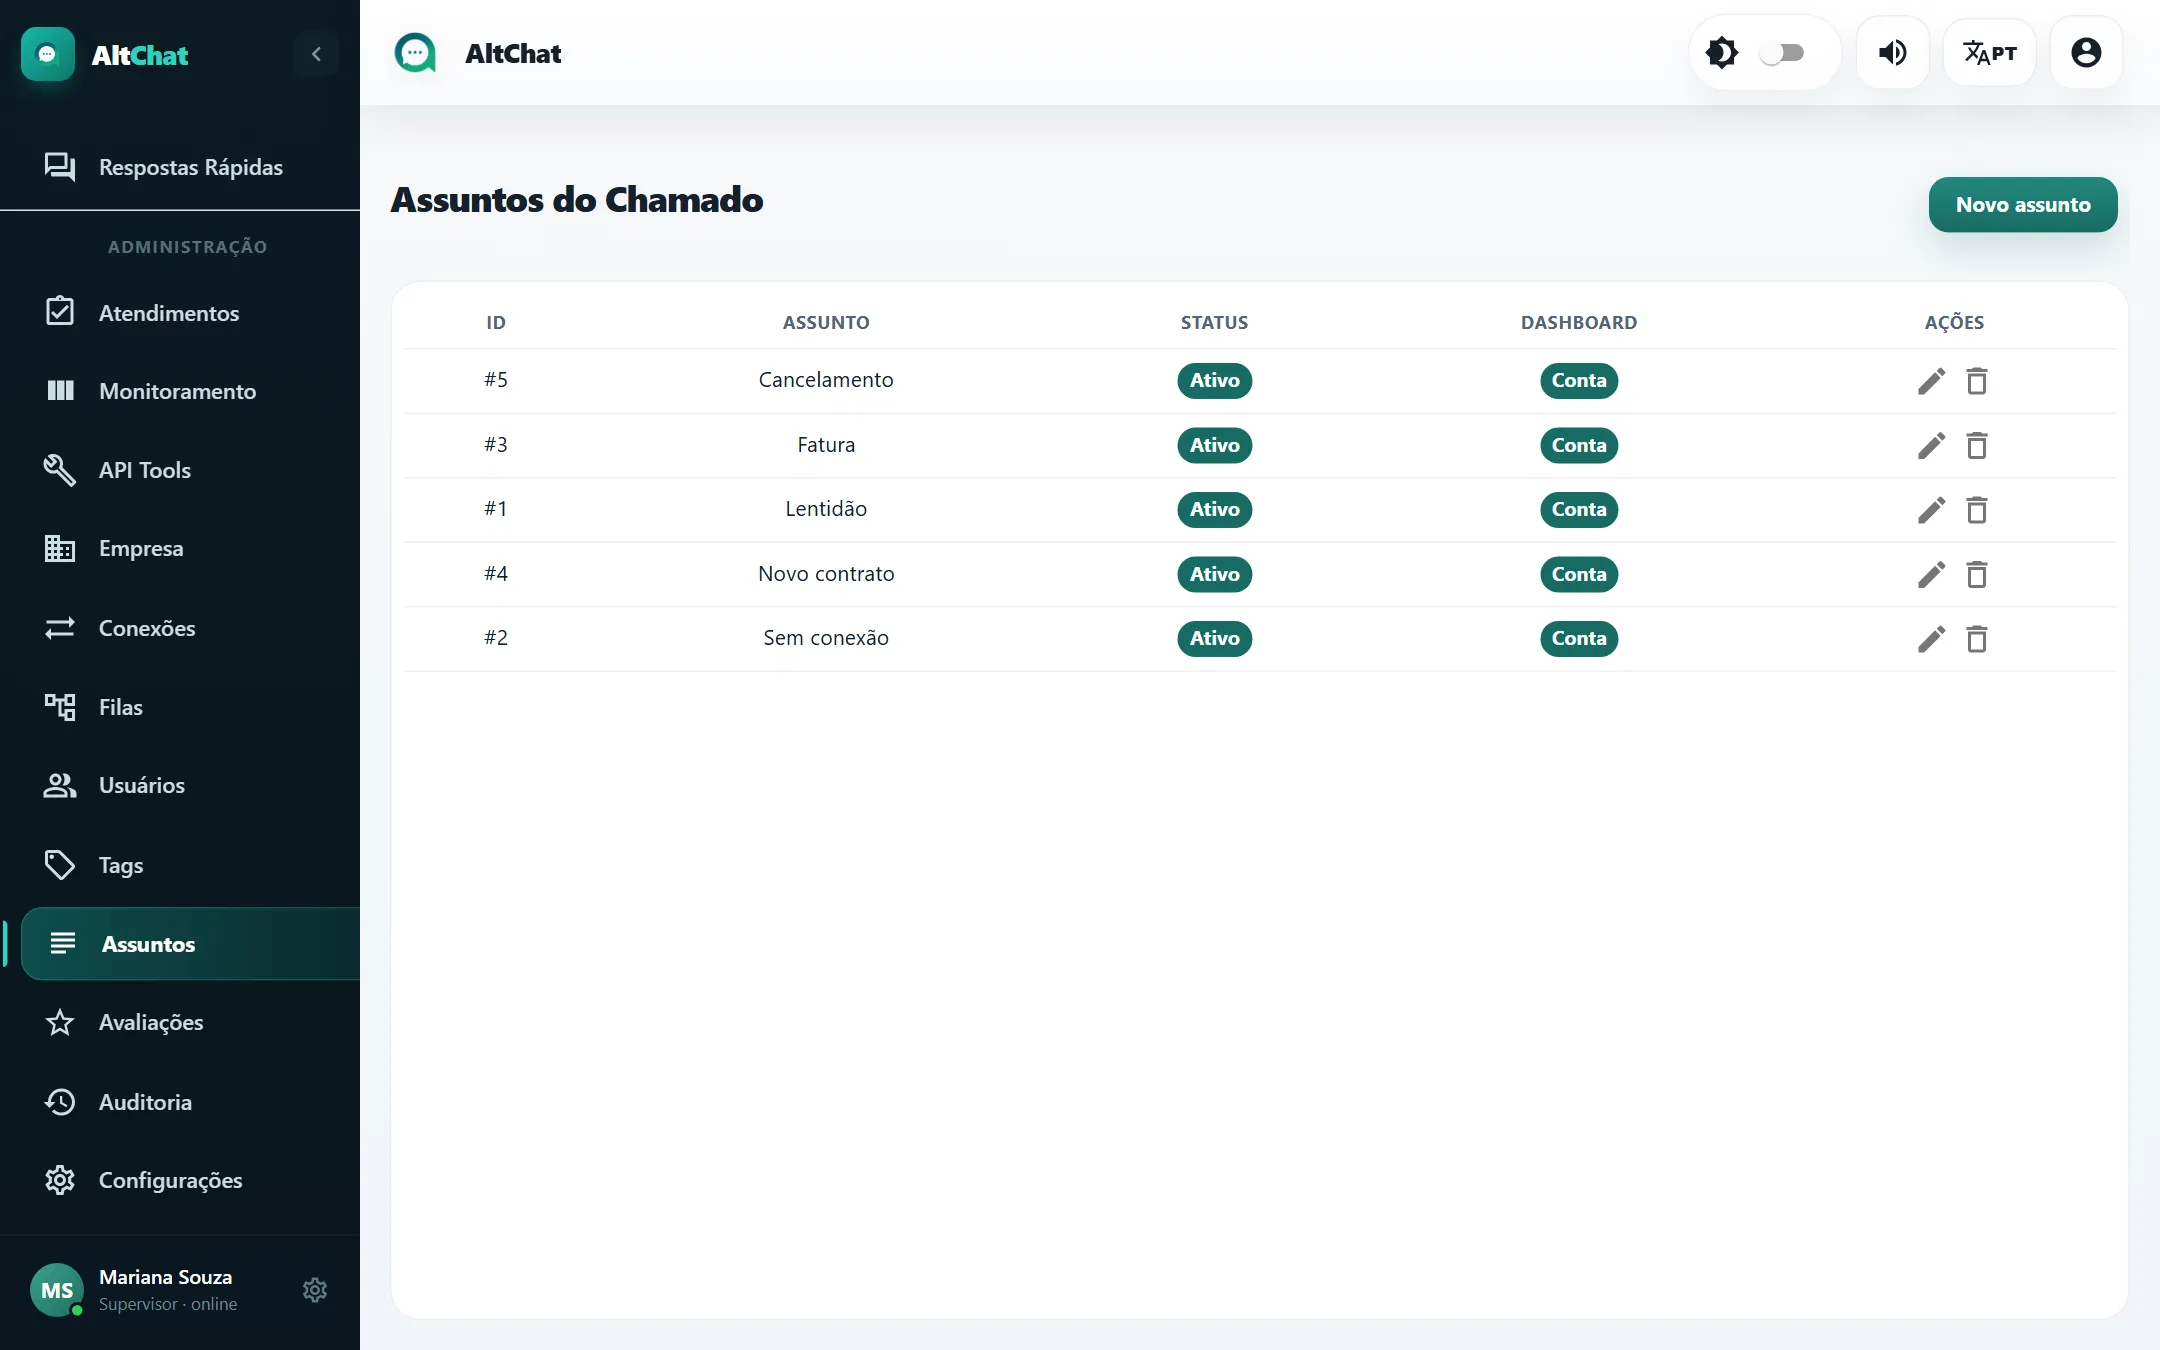Collapse the sidebar with chevron
This screenshot has height=1350, width=2160.
point(316,54)
